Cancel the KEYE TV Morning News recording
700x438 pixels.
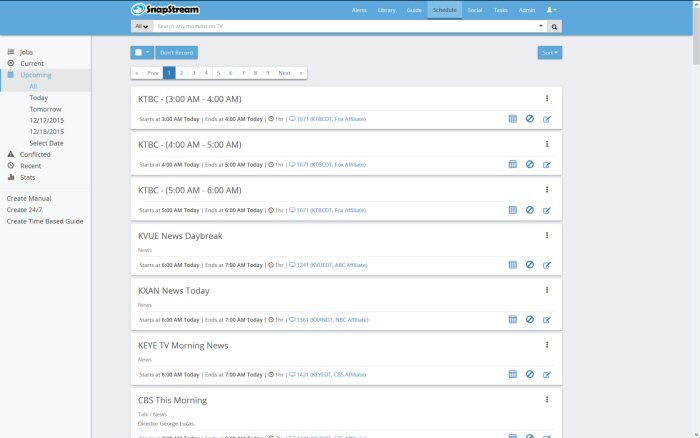pyautogui.click(x=529, y=374)
